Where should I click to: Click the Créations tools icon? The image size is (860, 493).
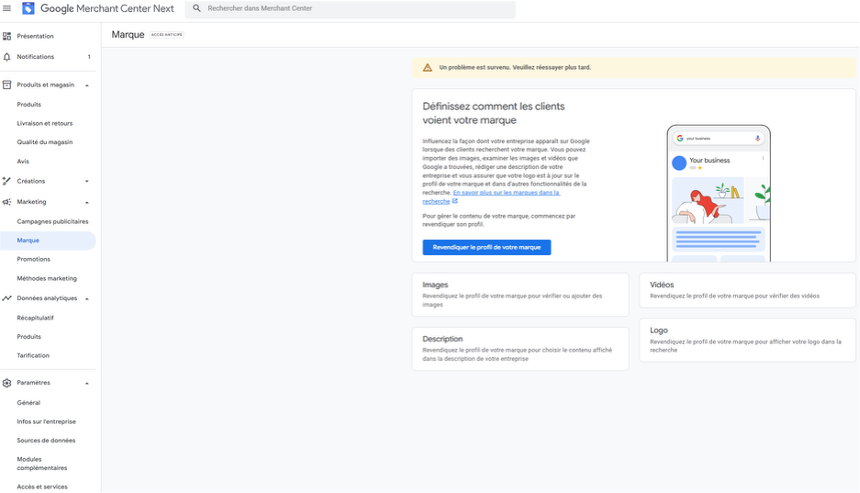click(7, 181)
